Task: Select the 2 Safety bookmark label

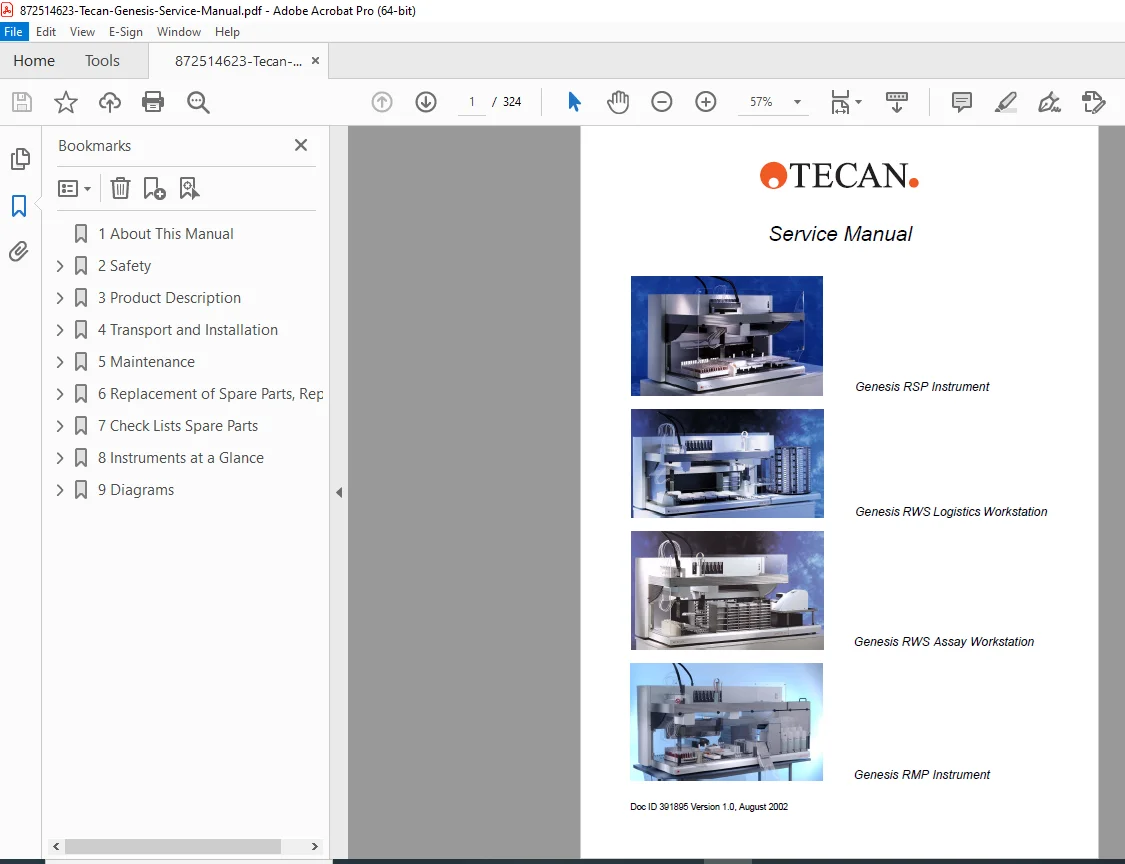Action: click(x=125, y=266)
